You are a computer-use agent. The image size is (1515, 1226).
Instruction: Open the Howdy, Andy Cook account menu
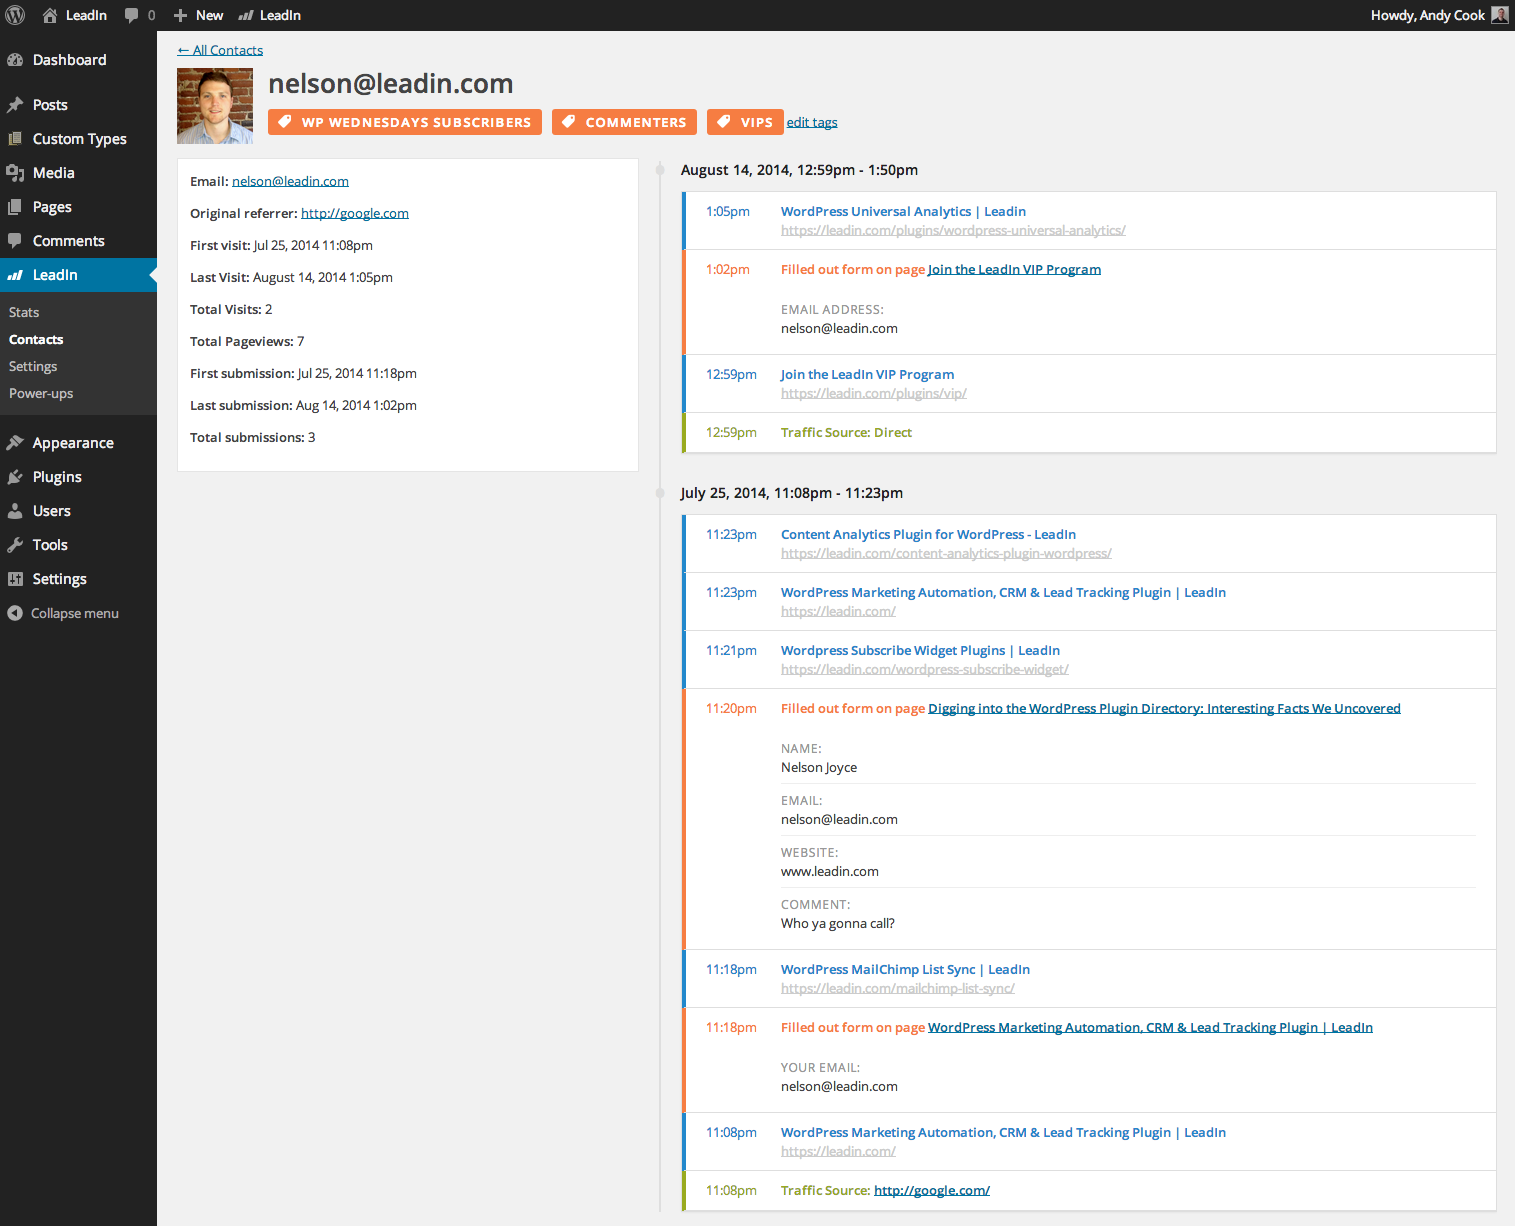(x=1427, y=15)
